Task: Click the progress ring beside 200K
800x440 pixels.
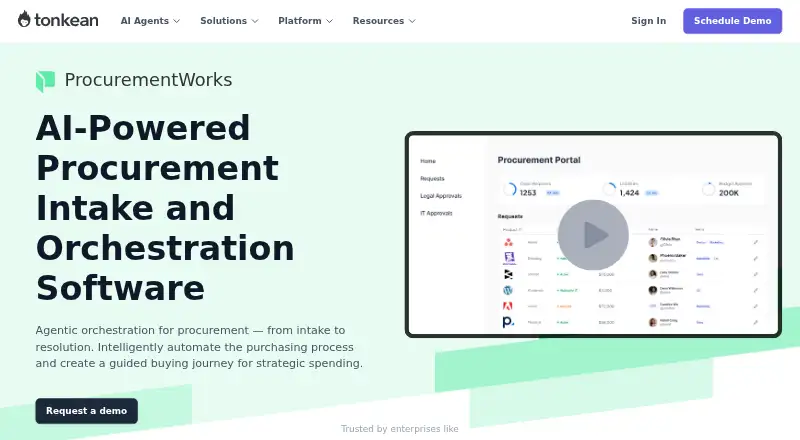Action: [x=708, y=189]
